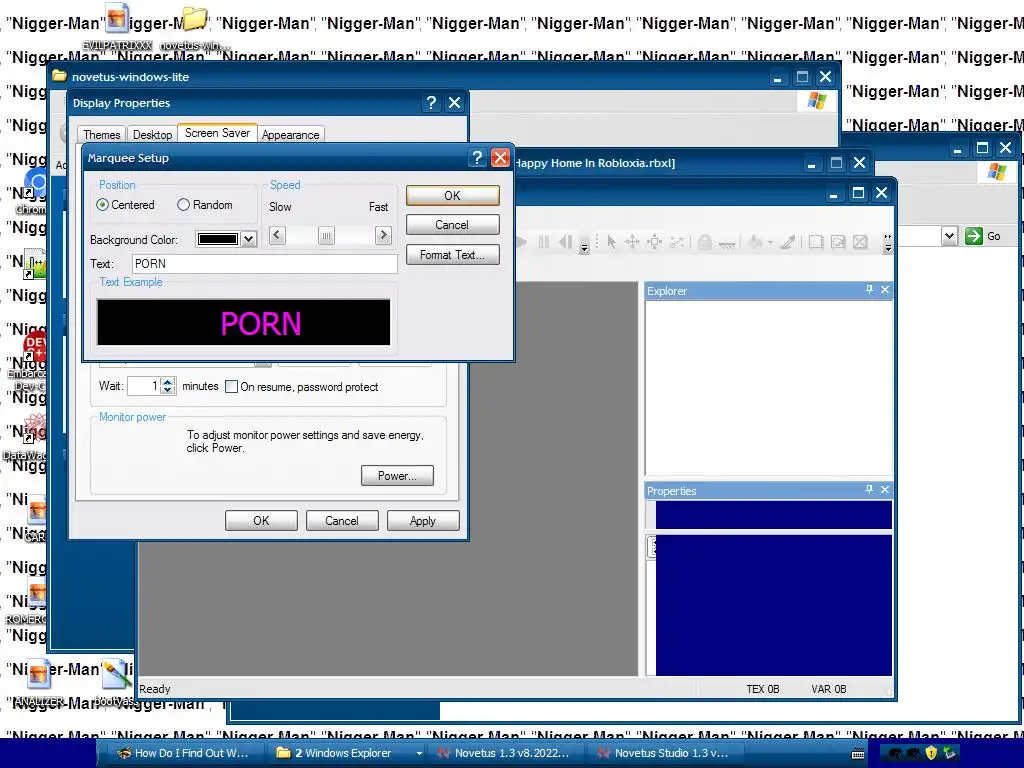The width and height of the screenshot is (1024, 768).
Task: Click OK in the Marquee Setup dialog
Action: click(453, 195)
